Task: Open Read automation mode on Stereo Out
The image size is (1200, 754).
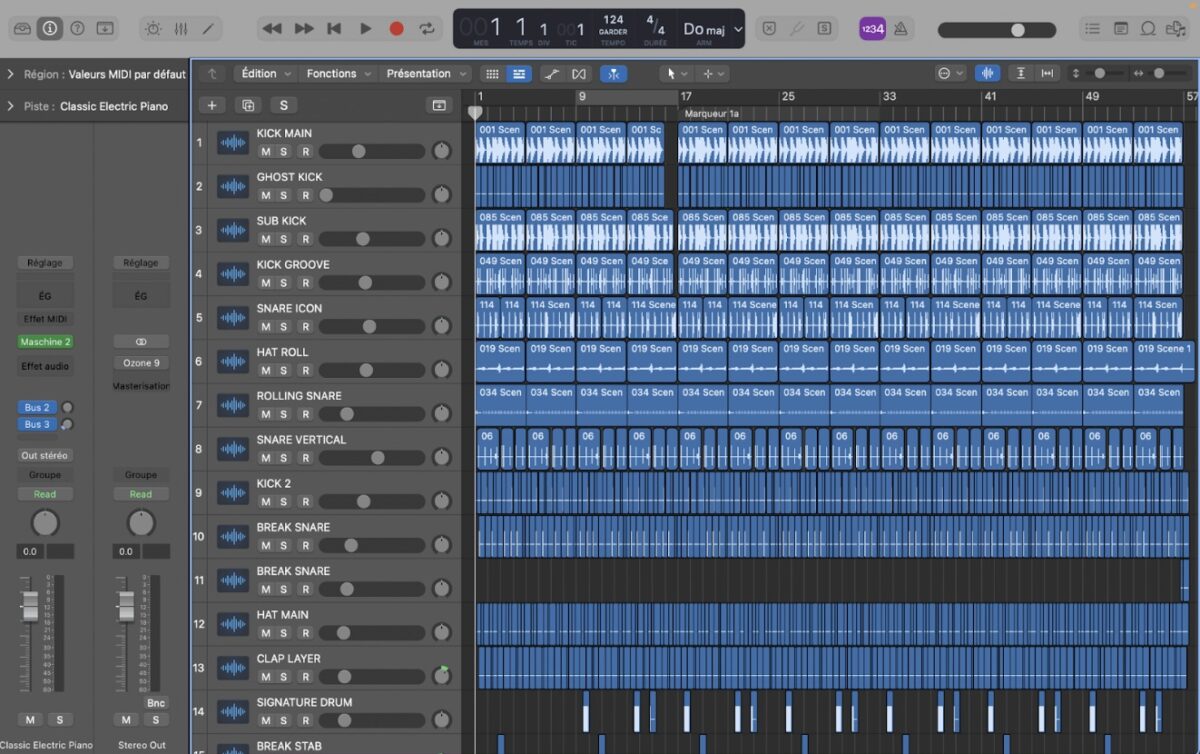Action: coord(141,494)
